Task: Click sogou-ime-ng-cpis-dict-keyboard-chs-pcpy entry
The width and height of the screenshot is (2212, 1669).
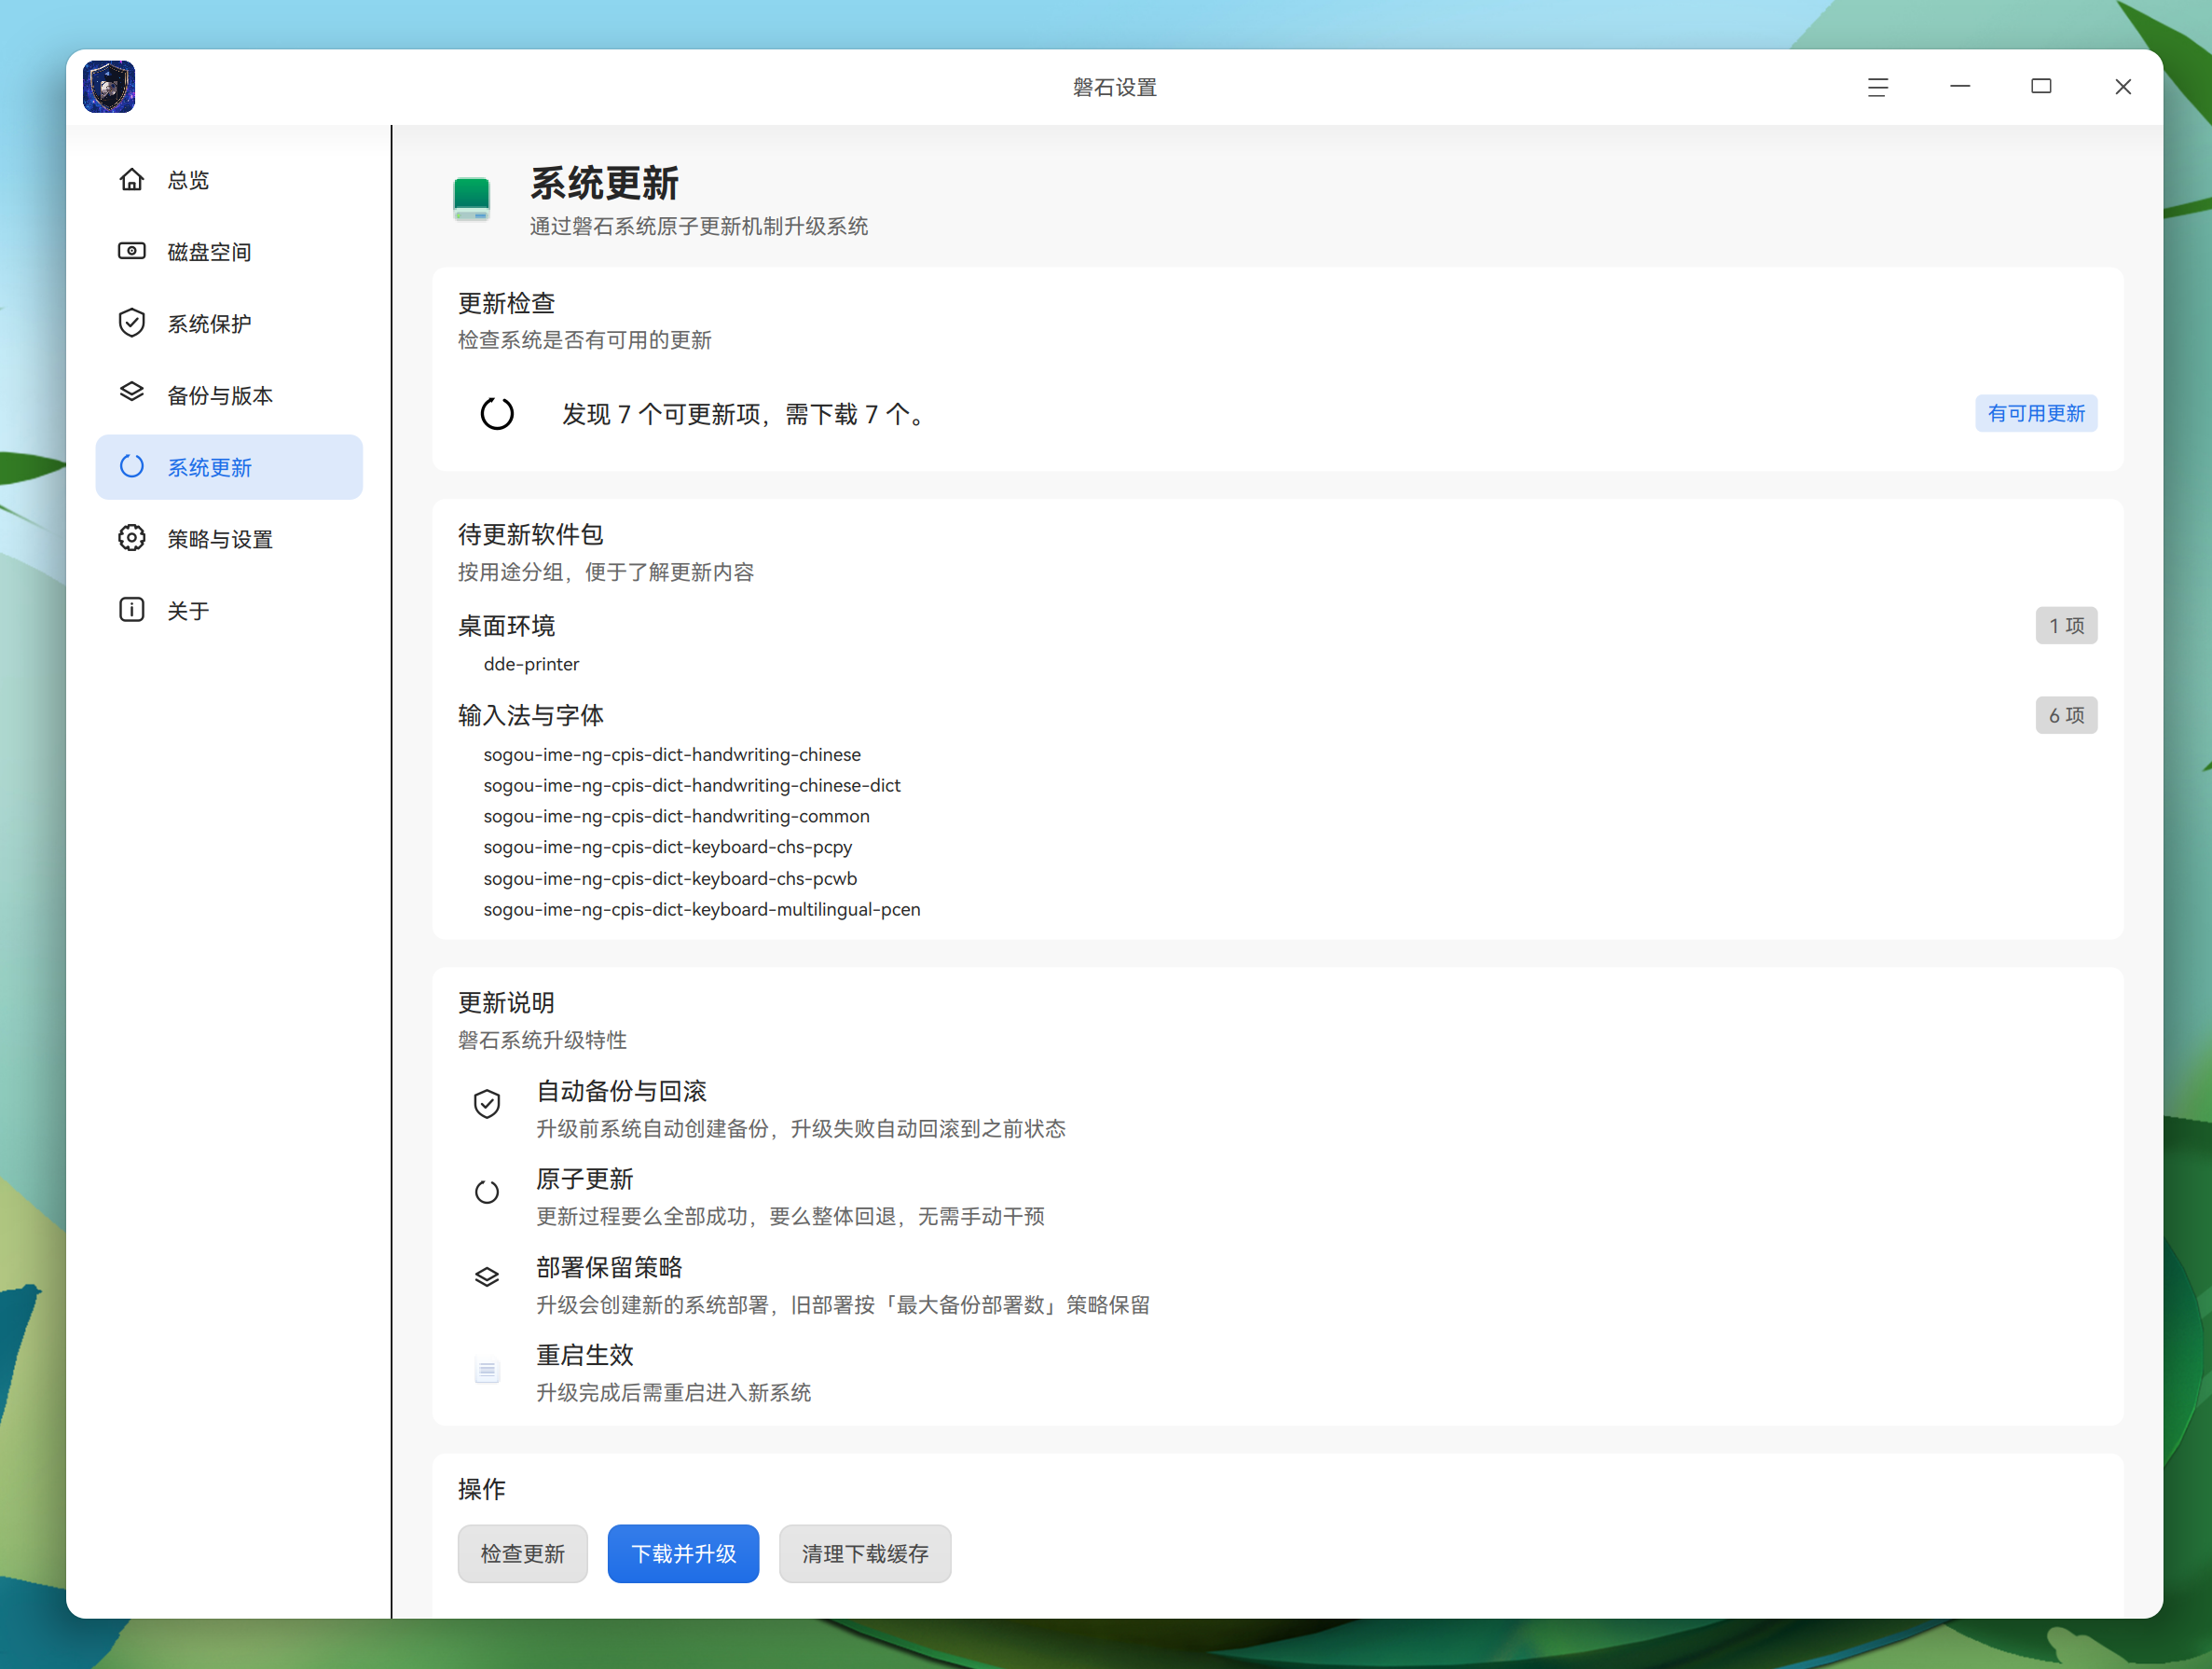Action: click(x=668, y=847)
